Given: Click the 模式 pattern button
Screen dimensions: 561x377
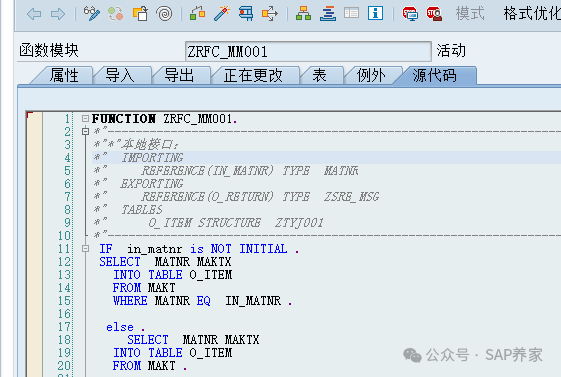Looking at the screenshot, I should tap(470, 14).
